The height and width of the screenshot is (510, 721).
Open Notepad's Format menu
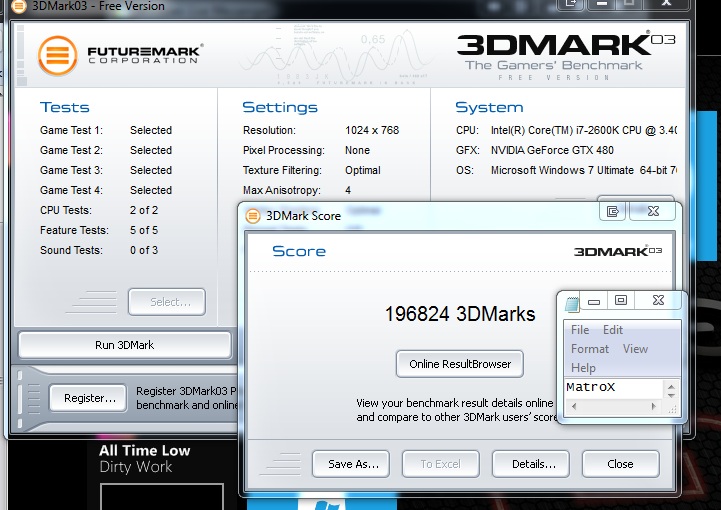pos(590,349)
